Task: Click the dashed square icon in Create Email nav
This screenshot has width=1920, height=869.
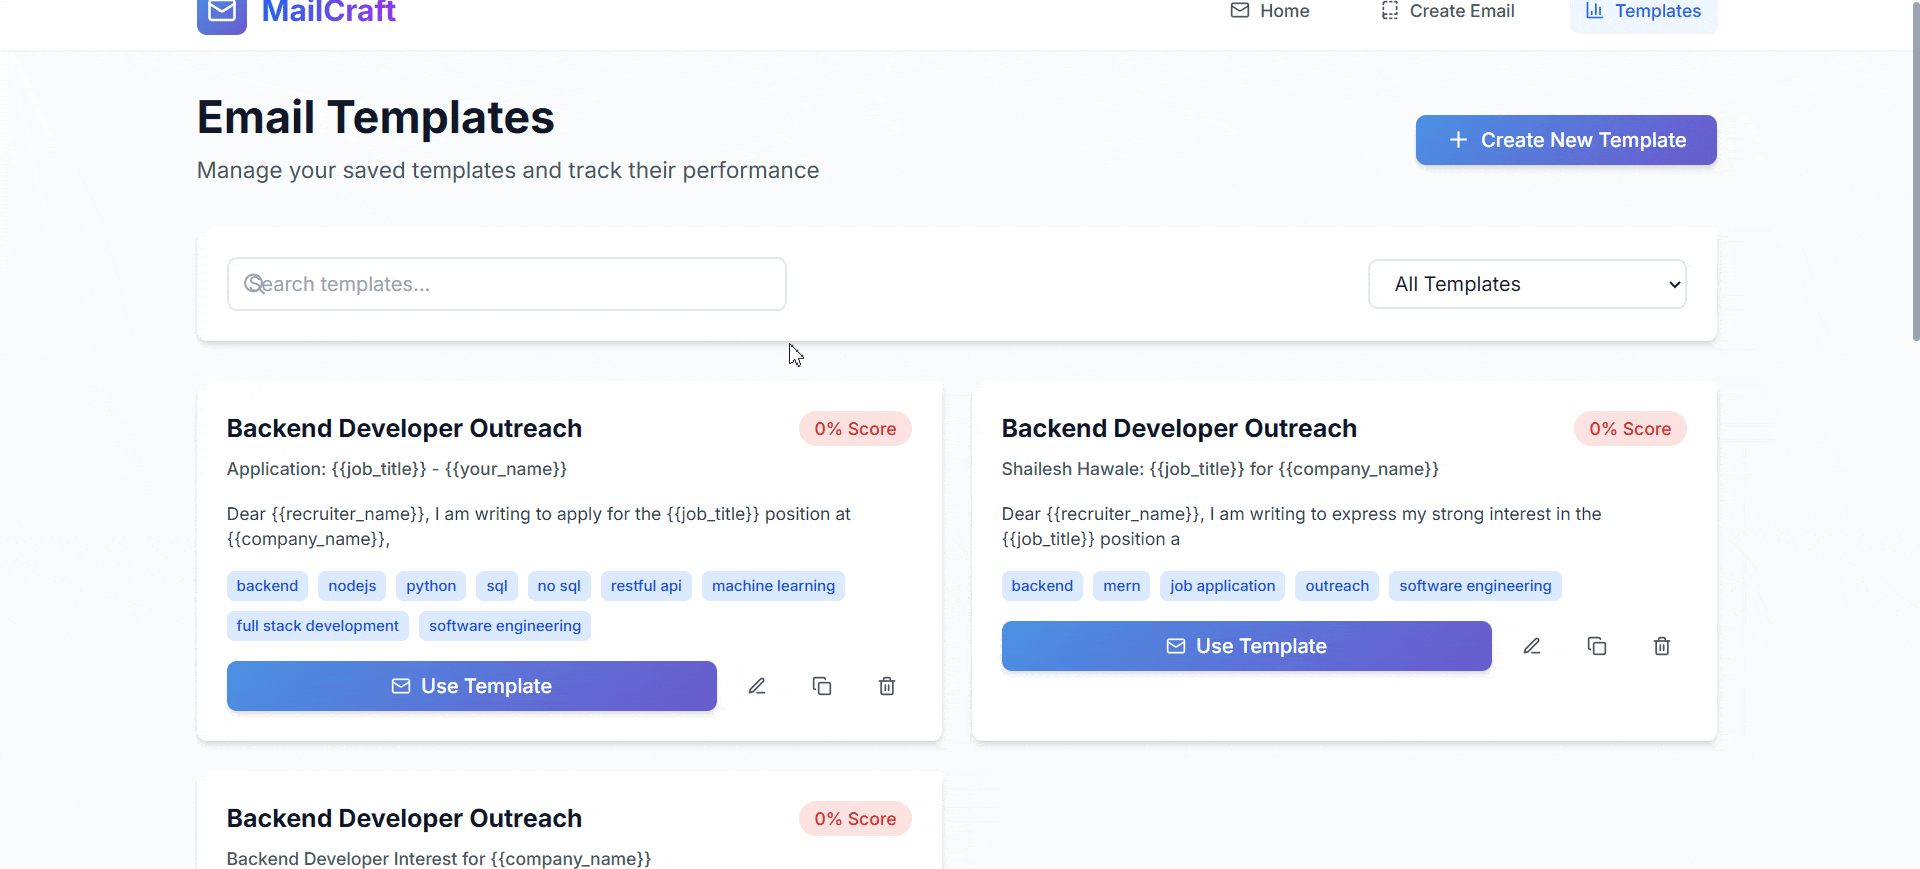Action: point(1390,11)
